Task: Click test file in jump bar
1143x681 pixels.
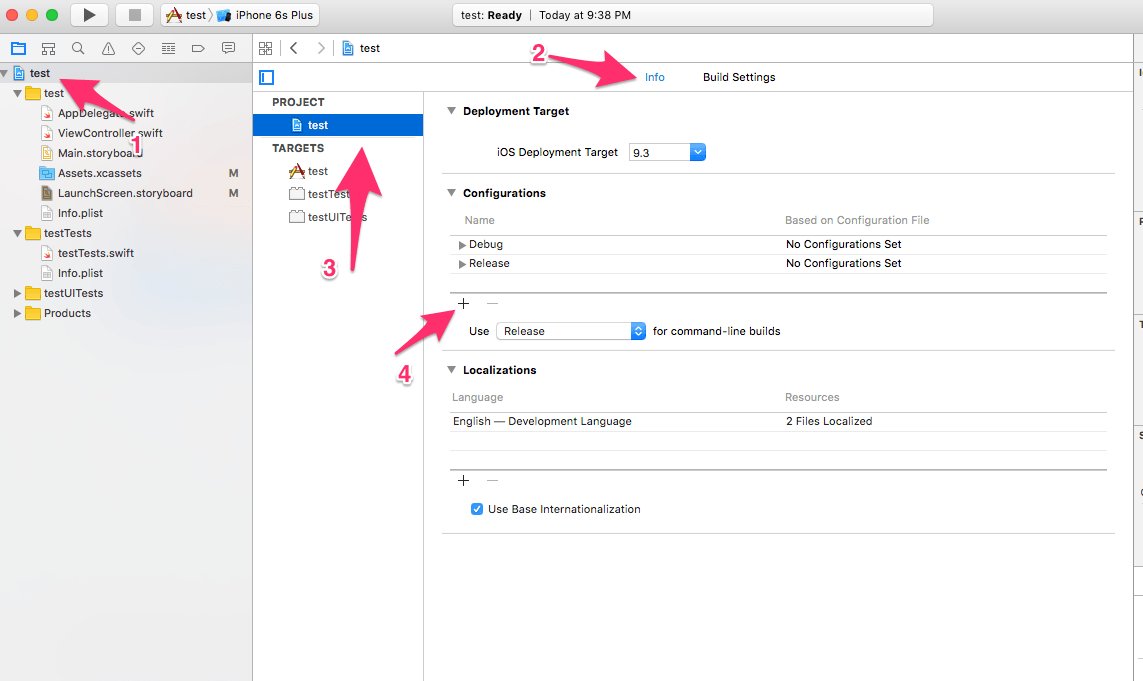Action: (361, 48)
